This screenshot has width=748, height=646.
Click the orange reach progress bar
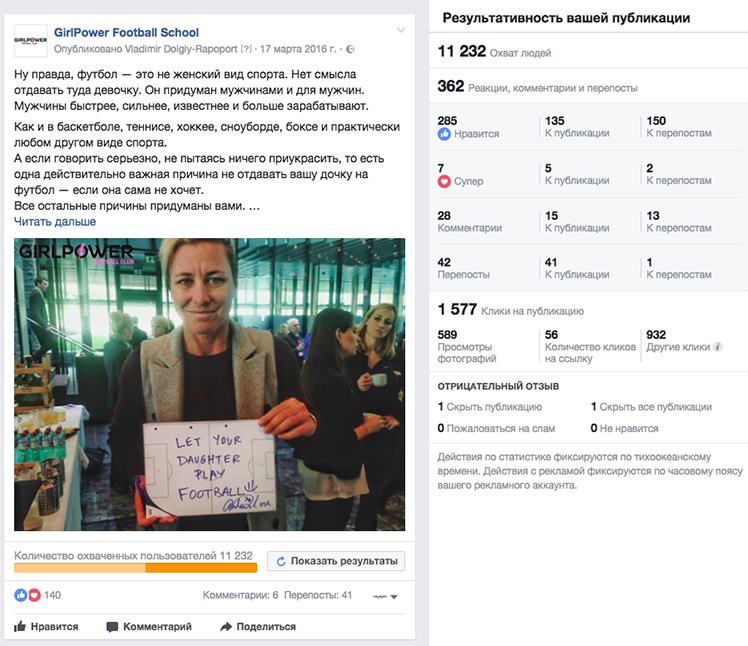[x=135, y=568]
